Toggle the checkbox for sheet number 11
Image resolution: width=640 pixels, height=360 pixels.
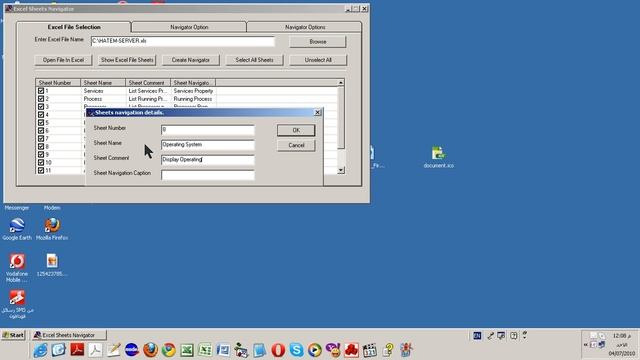click(41, 170)
